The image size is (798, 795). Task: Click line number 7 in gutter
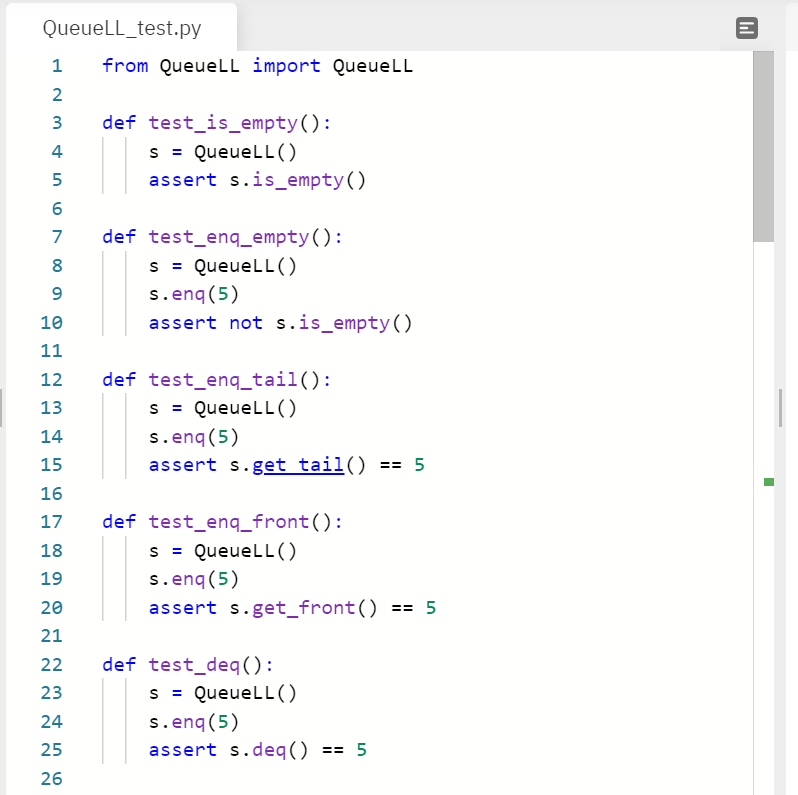click(x=57, y=237)
